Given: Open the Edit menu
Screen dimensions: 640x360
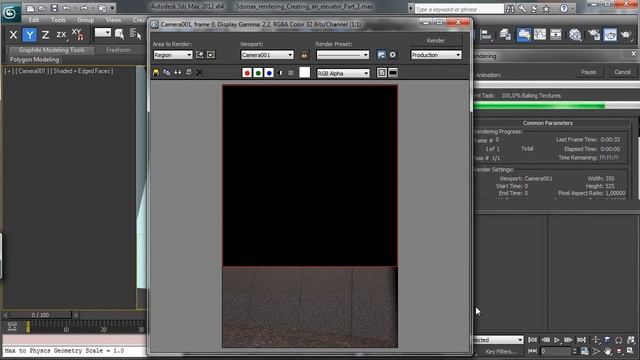Looking at the screenshot, I should (34, 20).
